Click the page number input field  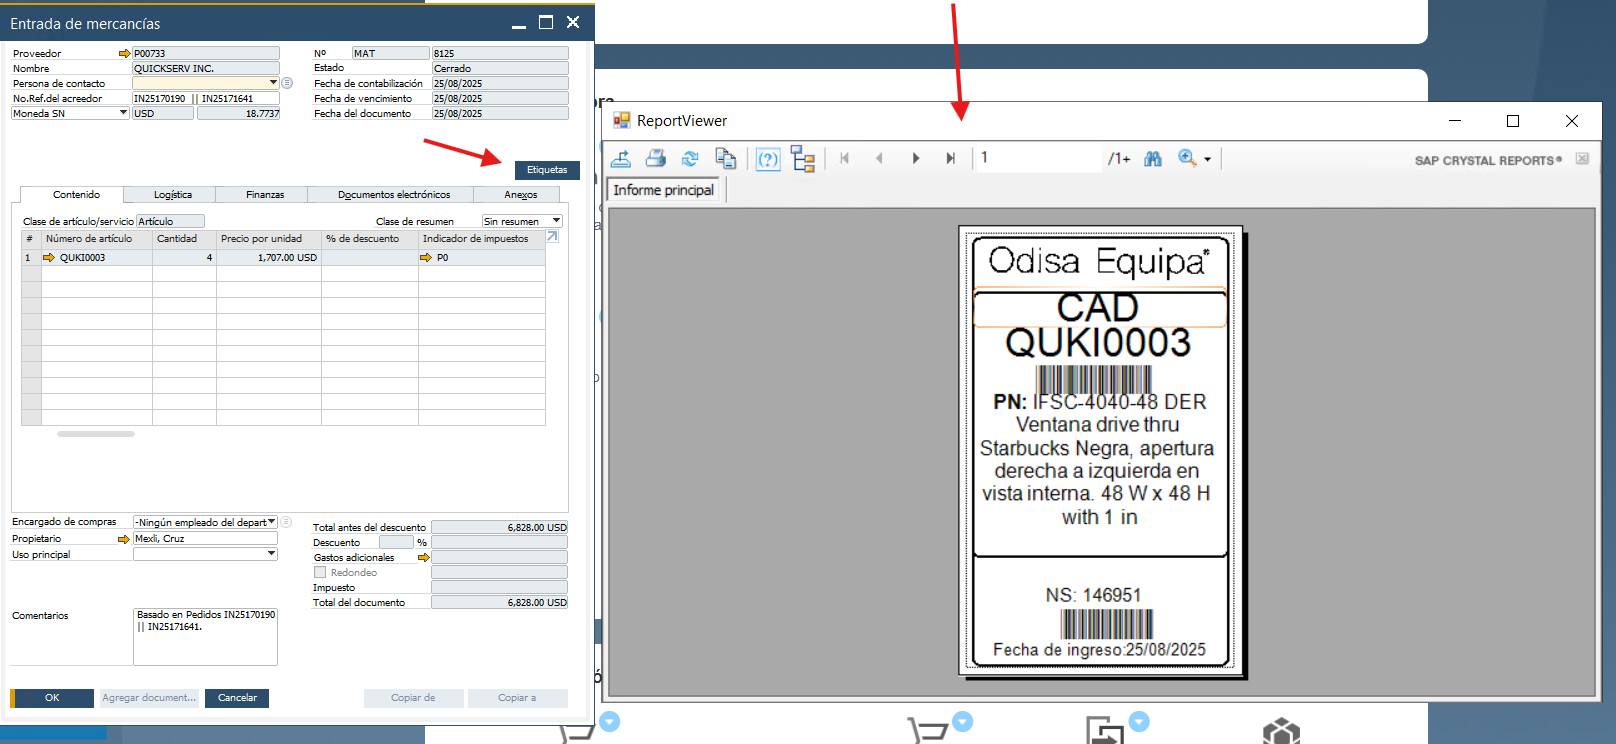[1037, 158]
